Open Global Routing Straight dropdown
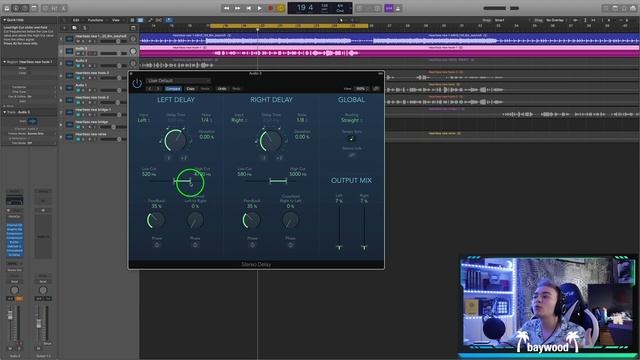 click(x=351, y=120)
